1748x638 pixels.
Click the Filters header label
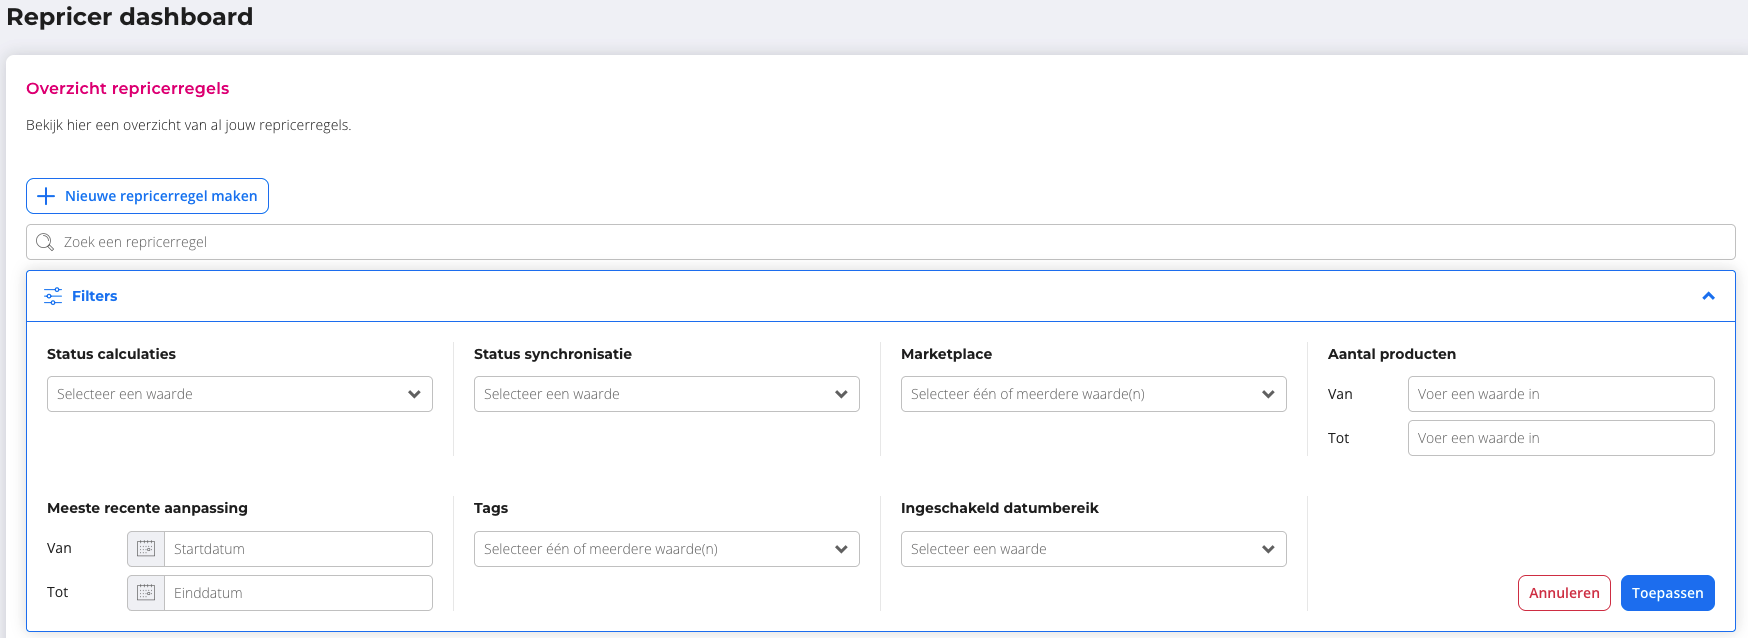[x=95, y=296]
